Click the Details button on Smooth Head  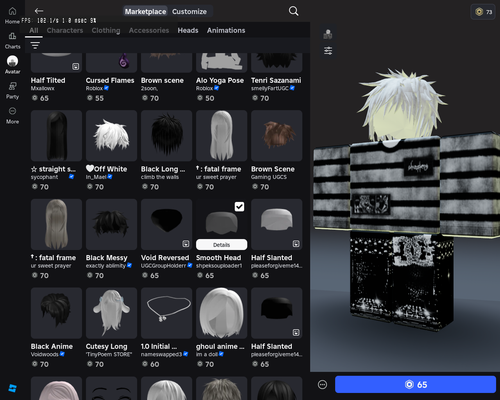[x=222, y=245]
